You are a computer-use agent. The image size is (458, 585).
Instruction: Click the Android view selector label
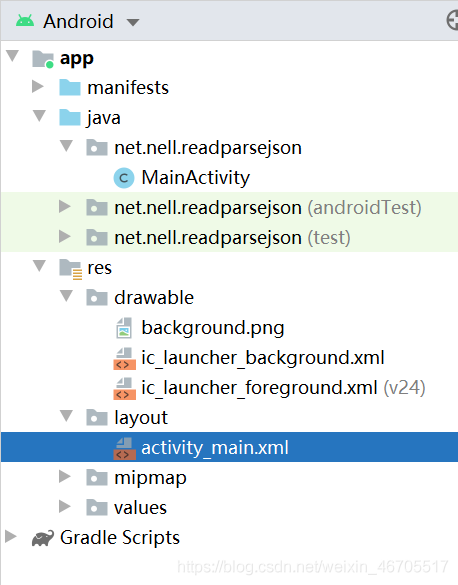(x=78, y=21)
